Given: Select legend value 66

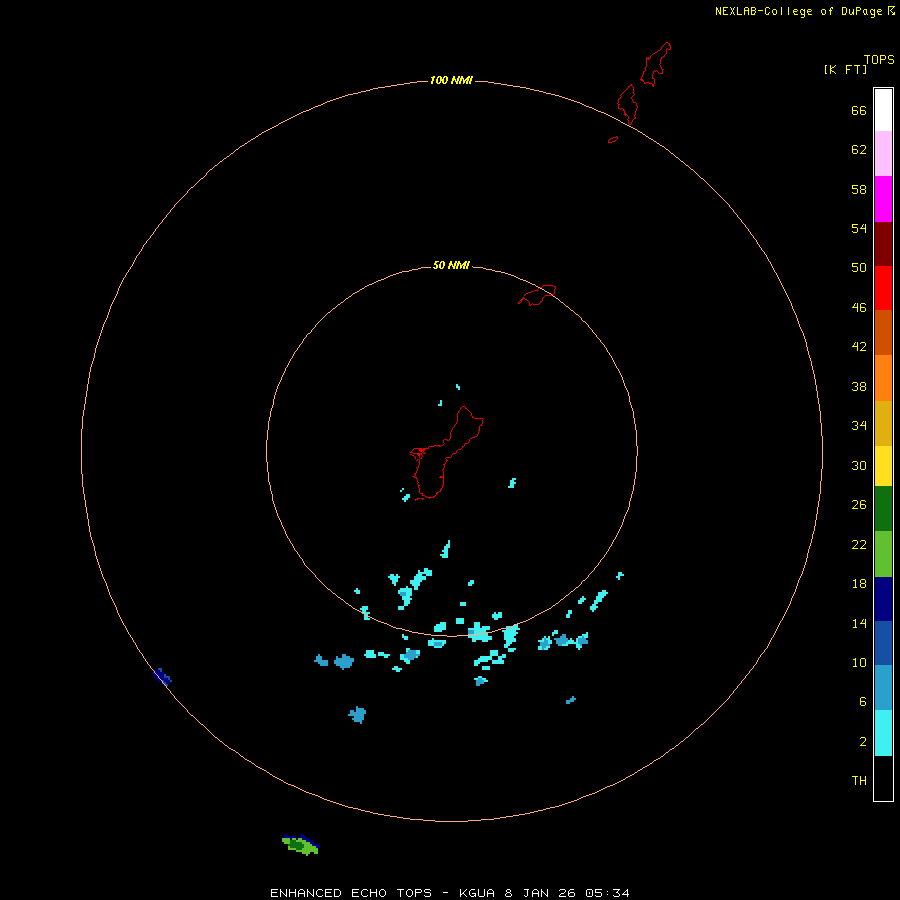Looking at the screenshot, I should pos(859,111).
